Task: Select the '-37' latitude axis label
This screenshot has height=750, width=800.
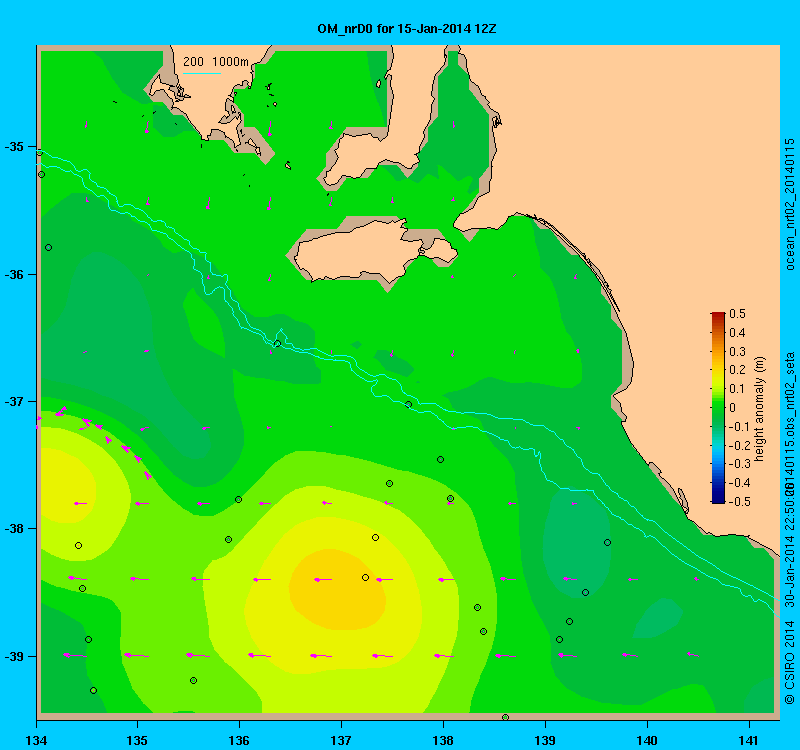Action: [14, 402]
